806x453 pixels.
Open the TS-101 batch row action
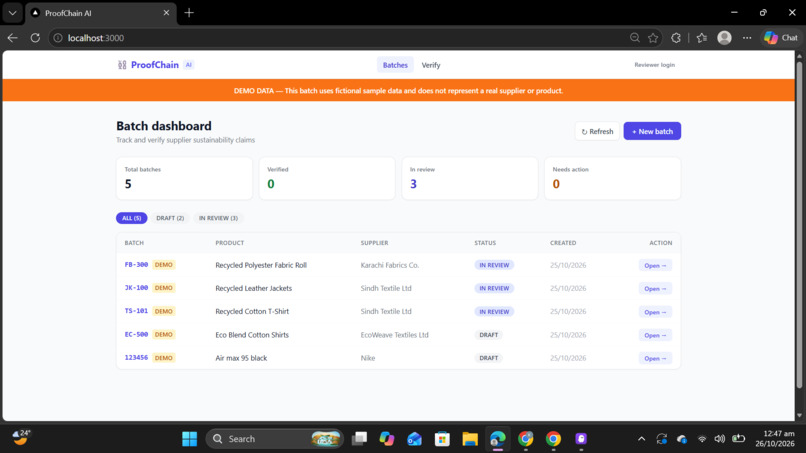655,312
